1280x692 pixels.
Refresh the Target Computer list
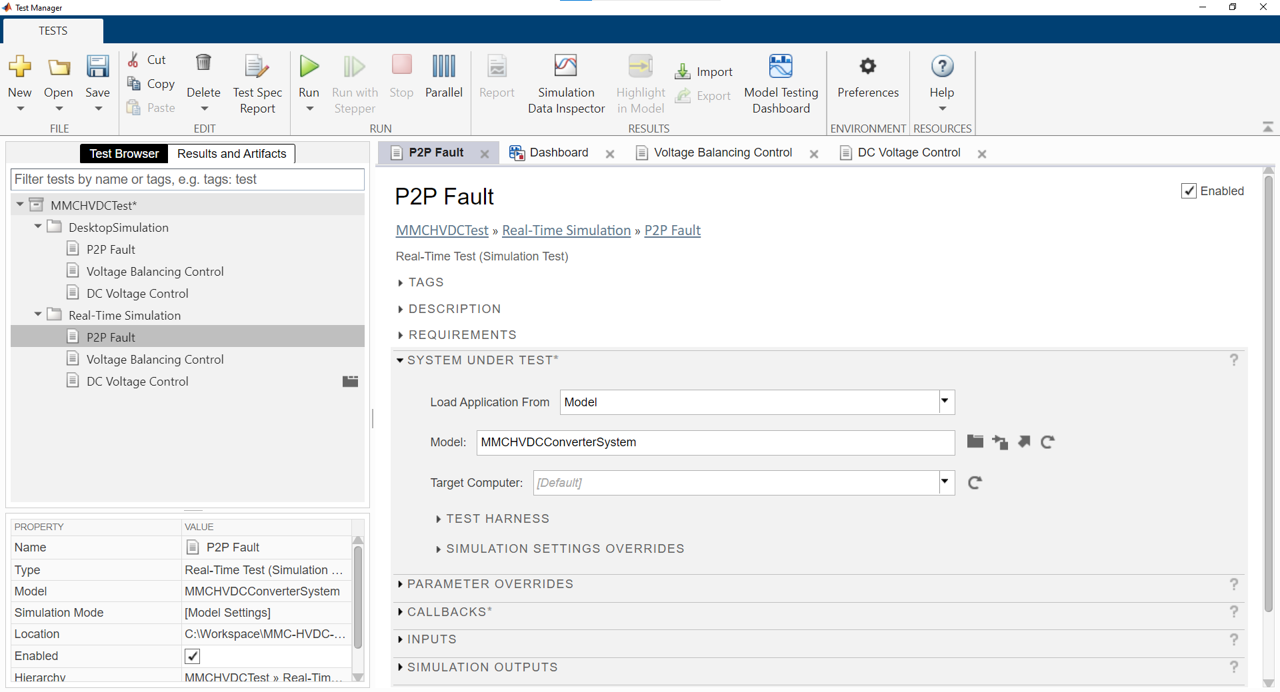point(975,483)
